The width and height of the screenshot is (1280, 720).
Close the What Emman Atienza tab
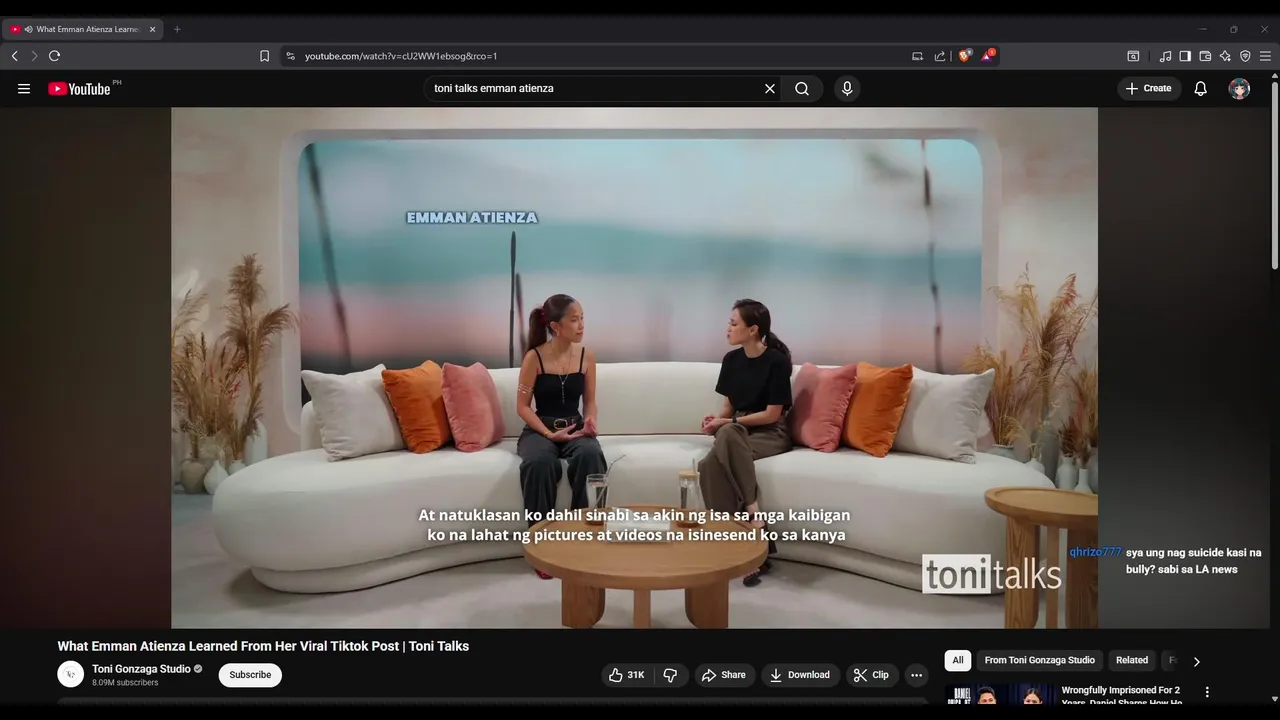pos(152,29)
